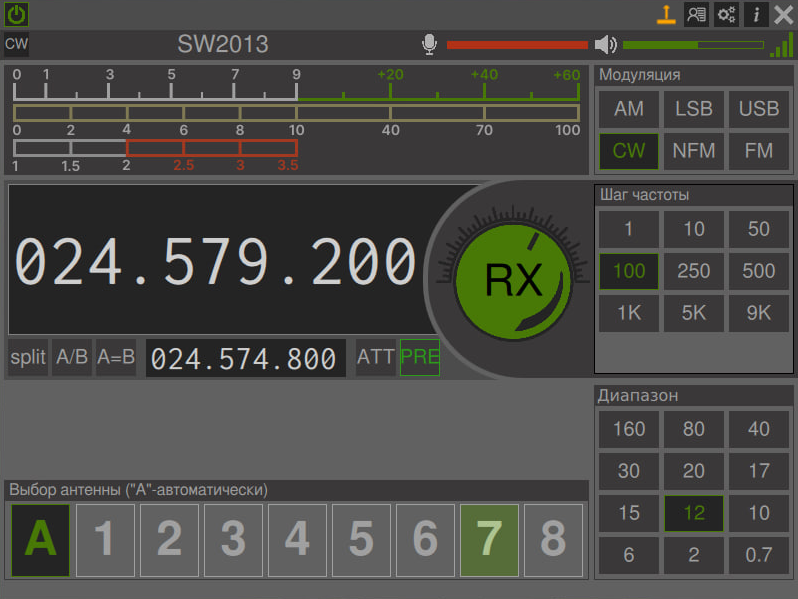Open the contact card icon
Image resolution: width=798 pixels, height=599 pixels.
[696, 14]
